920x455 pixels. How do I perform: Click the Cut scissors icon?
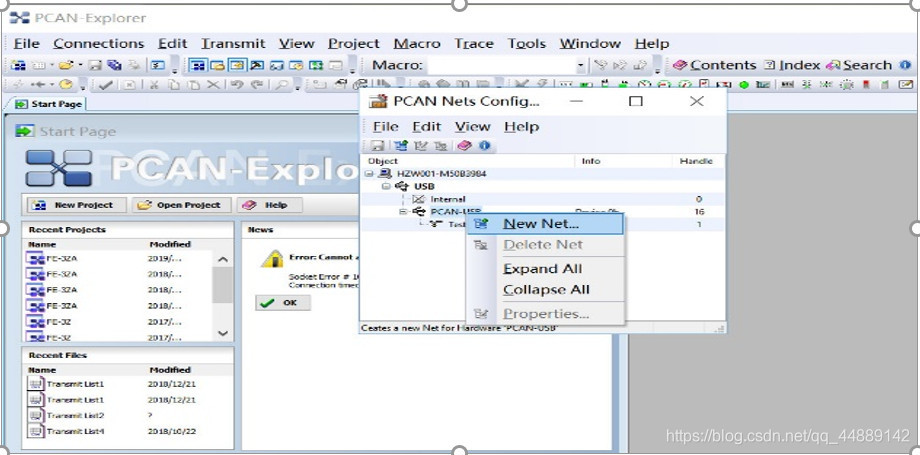click(154, 85)
